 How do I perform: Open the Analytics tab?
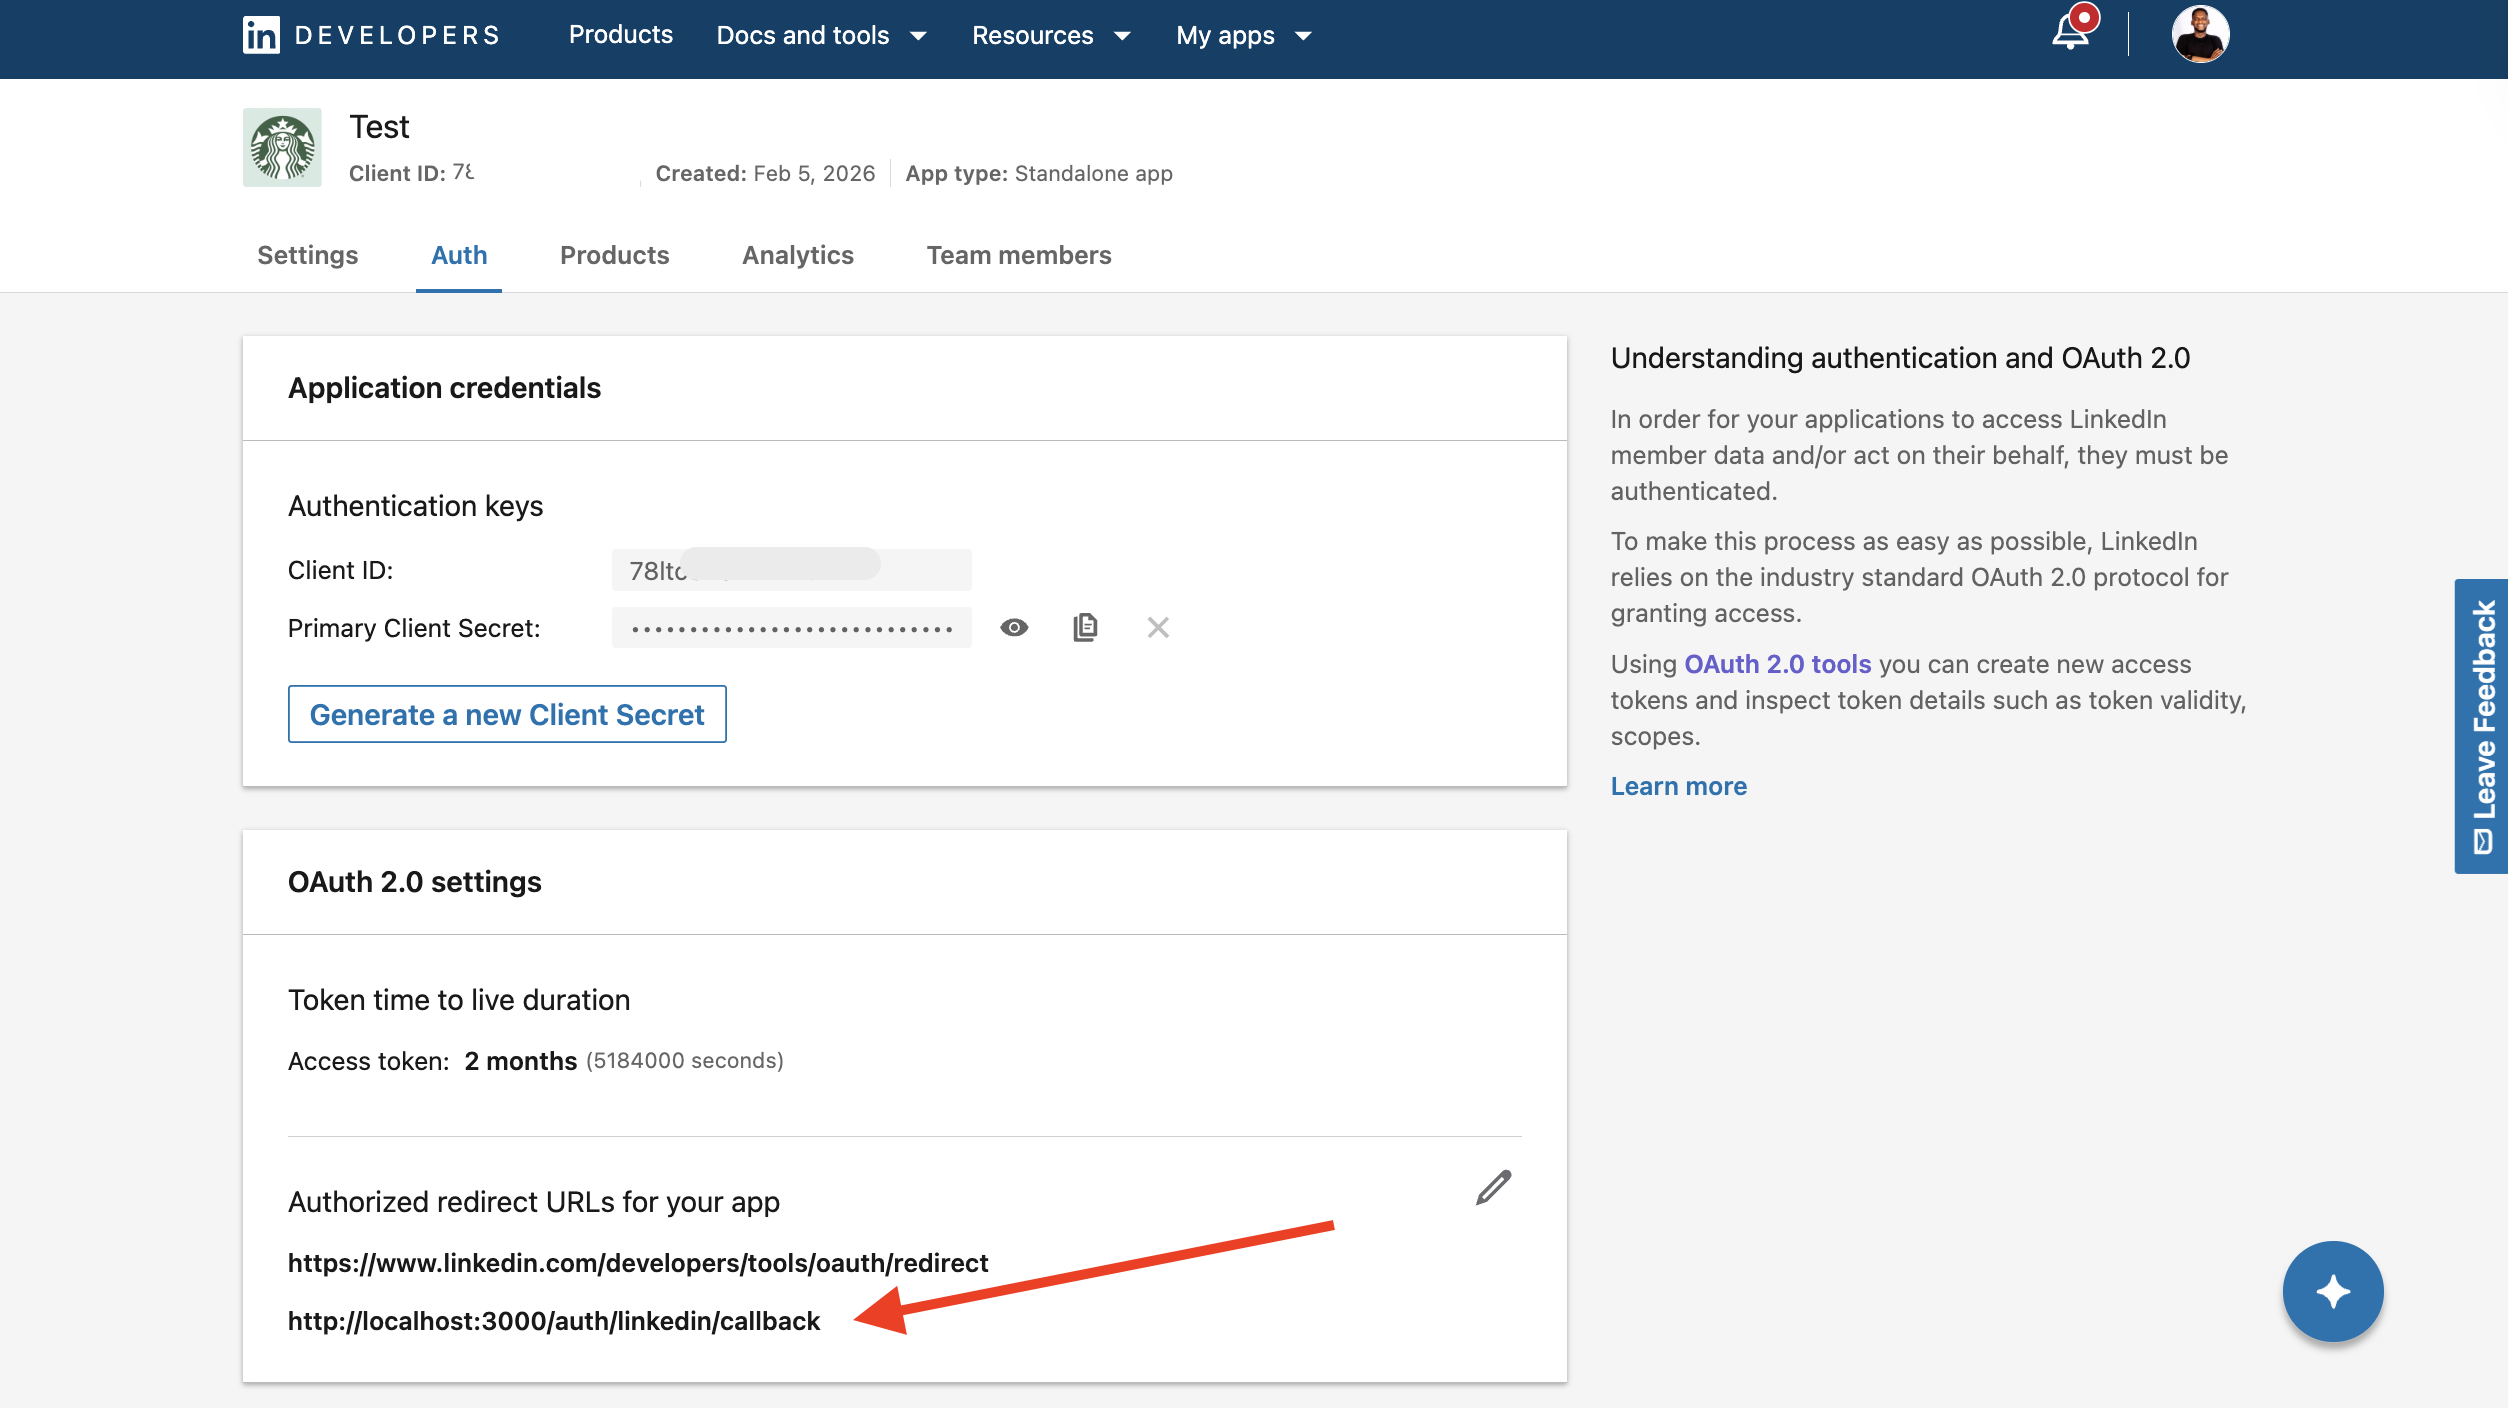click(797, 255)
